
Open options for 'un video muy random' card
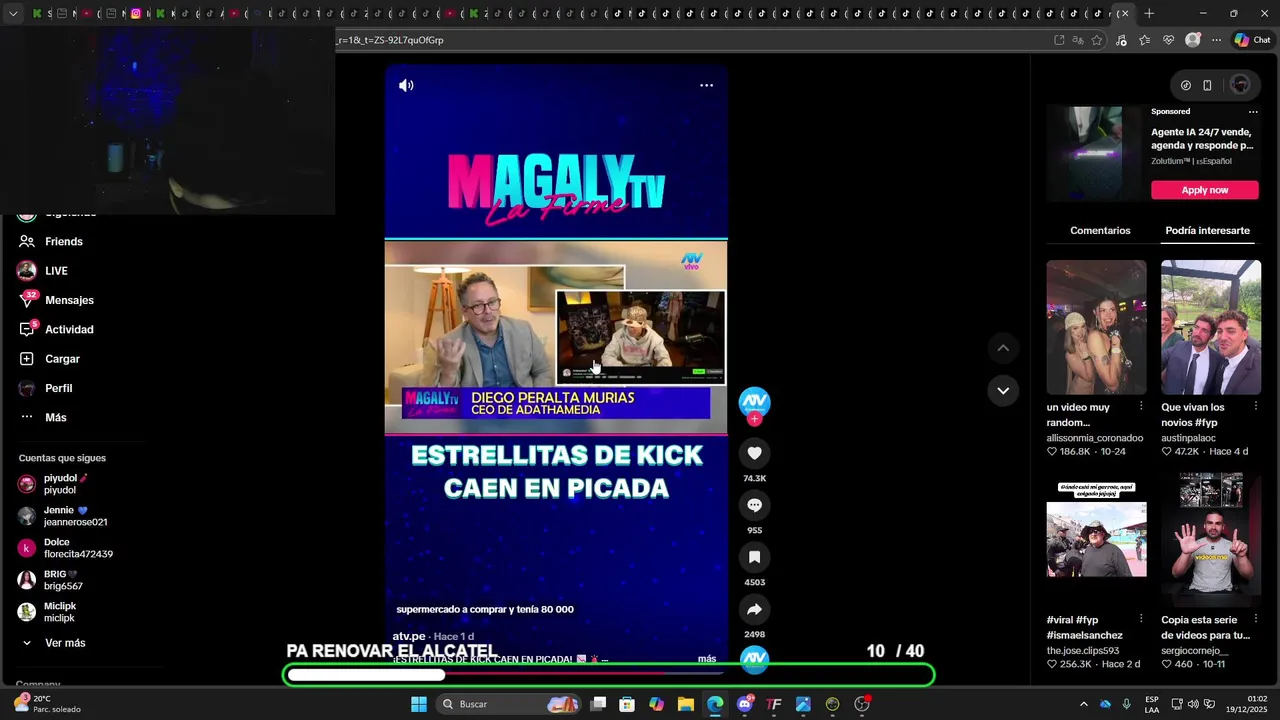pyautogui.click(x=1141, y=406)
